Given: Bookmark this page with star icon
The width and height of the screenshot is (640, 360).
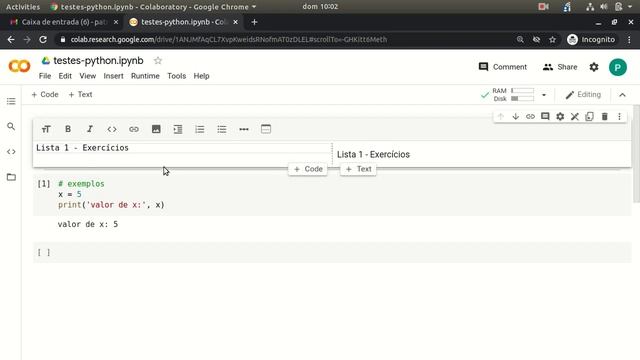Looking at the screenshot, I should pyautogui.click(x=552, y=40).
